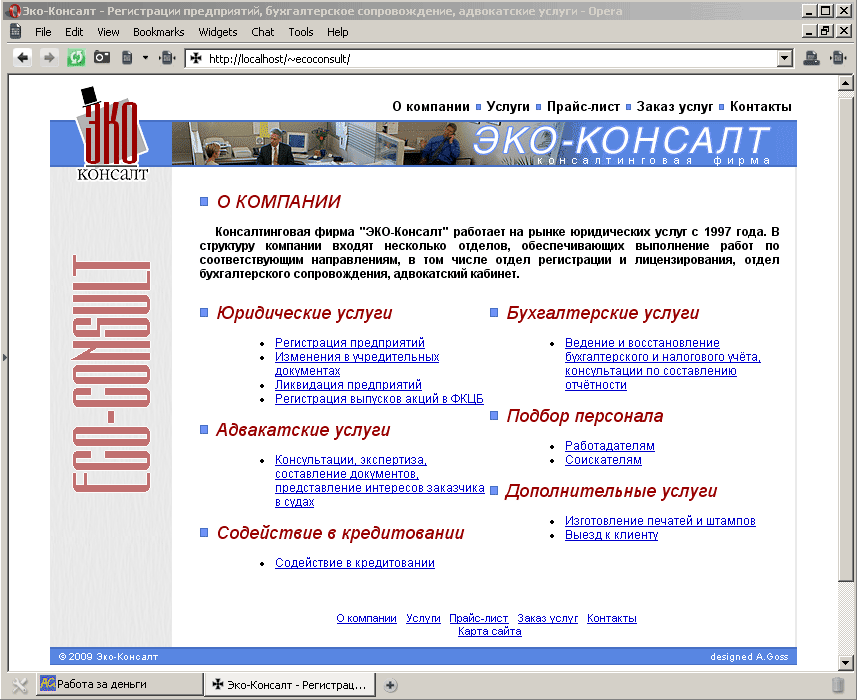Click the ЭКО Консалт logo image
The height and width of the screenshot is (700, 857).
[112, 134]
